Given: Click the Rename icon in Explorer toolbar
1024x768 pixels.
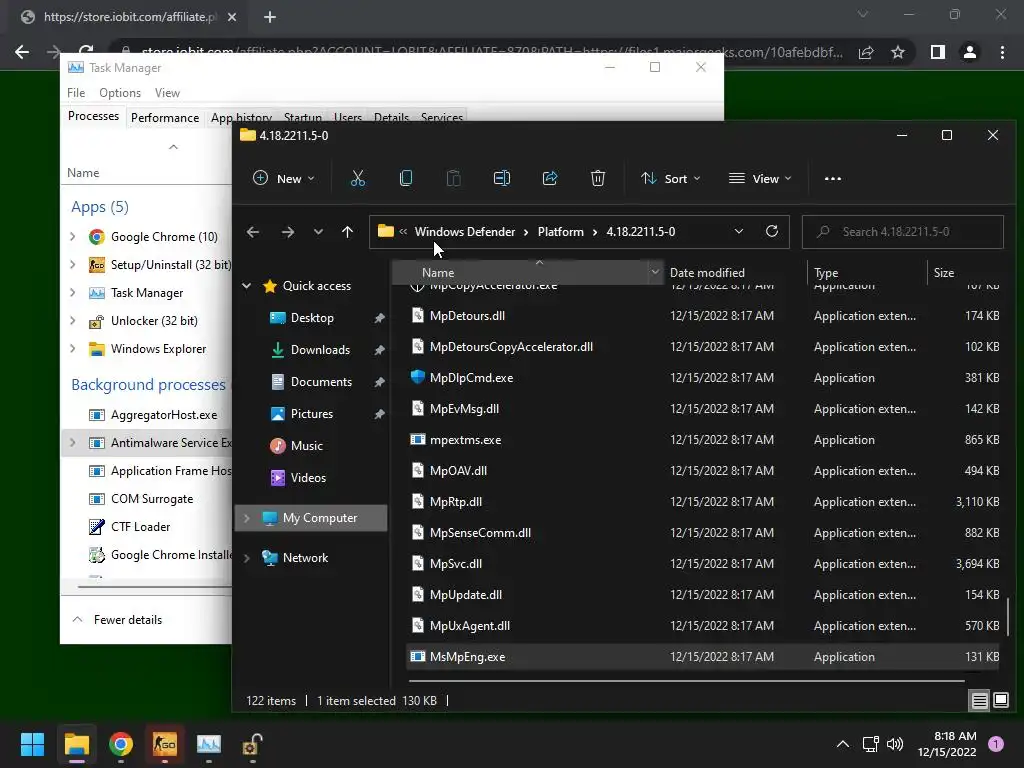Looking at the screenshot, I should pos(502,178).
